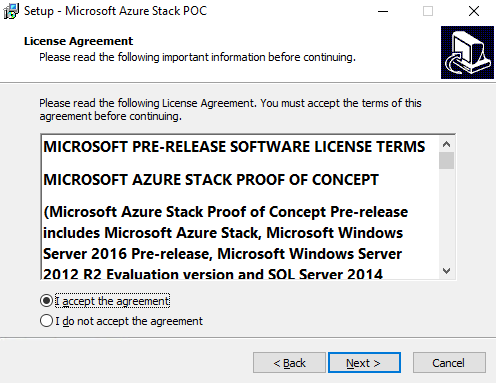The width and height of the screenshot is (496, 383).
Task: Minimize the Setup window
Action: point(383,11)
